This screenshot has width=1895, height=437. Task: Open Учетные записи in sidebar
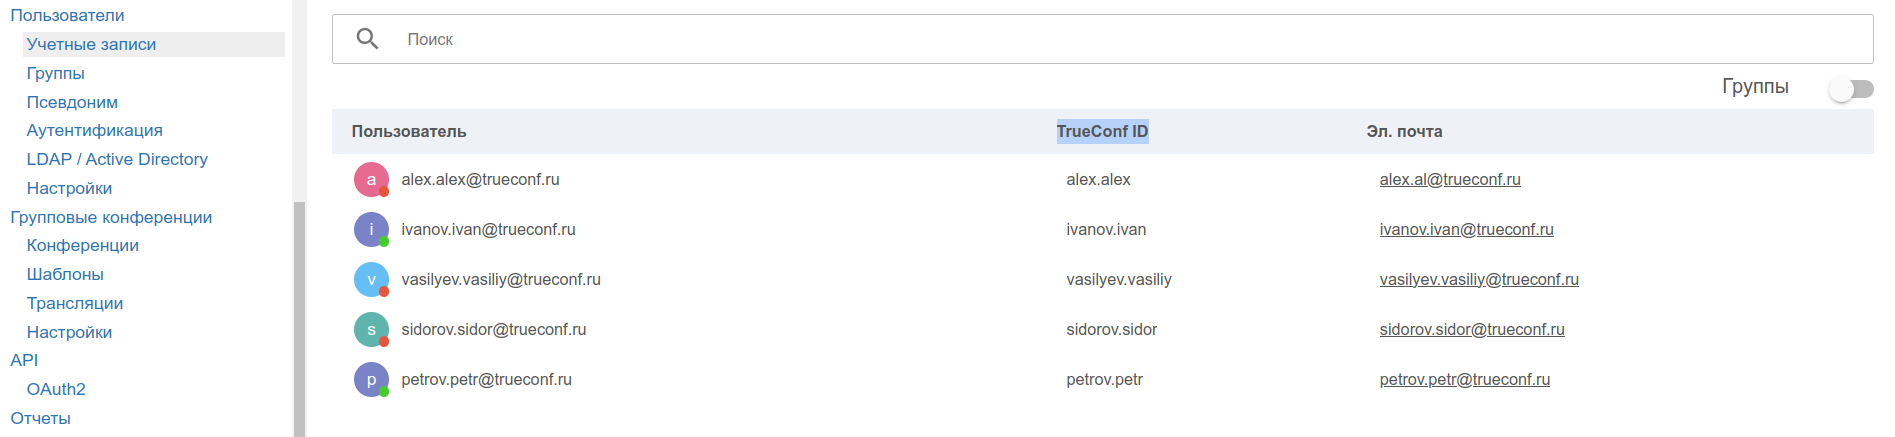[x=91, y=44]
